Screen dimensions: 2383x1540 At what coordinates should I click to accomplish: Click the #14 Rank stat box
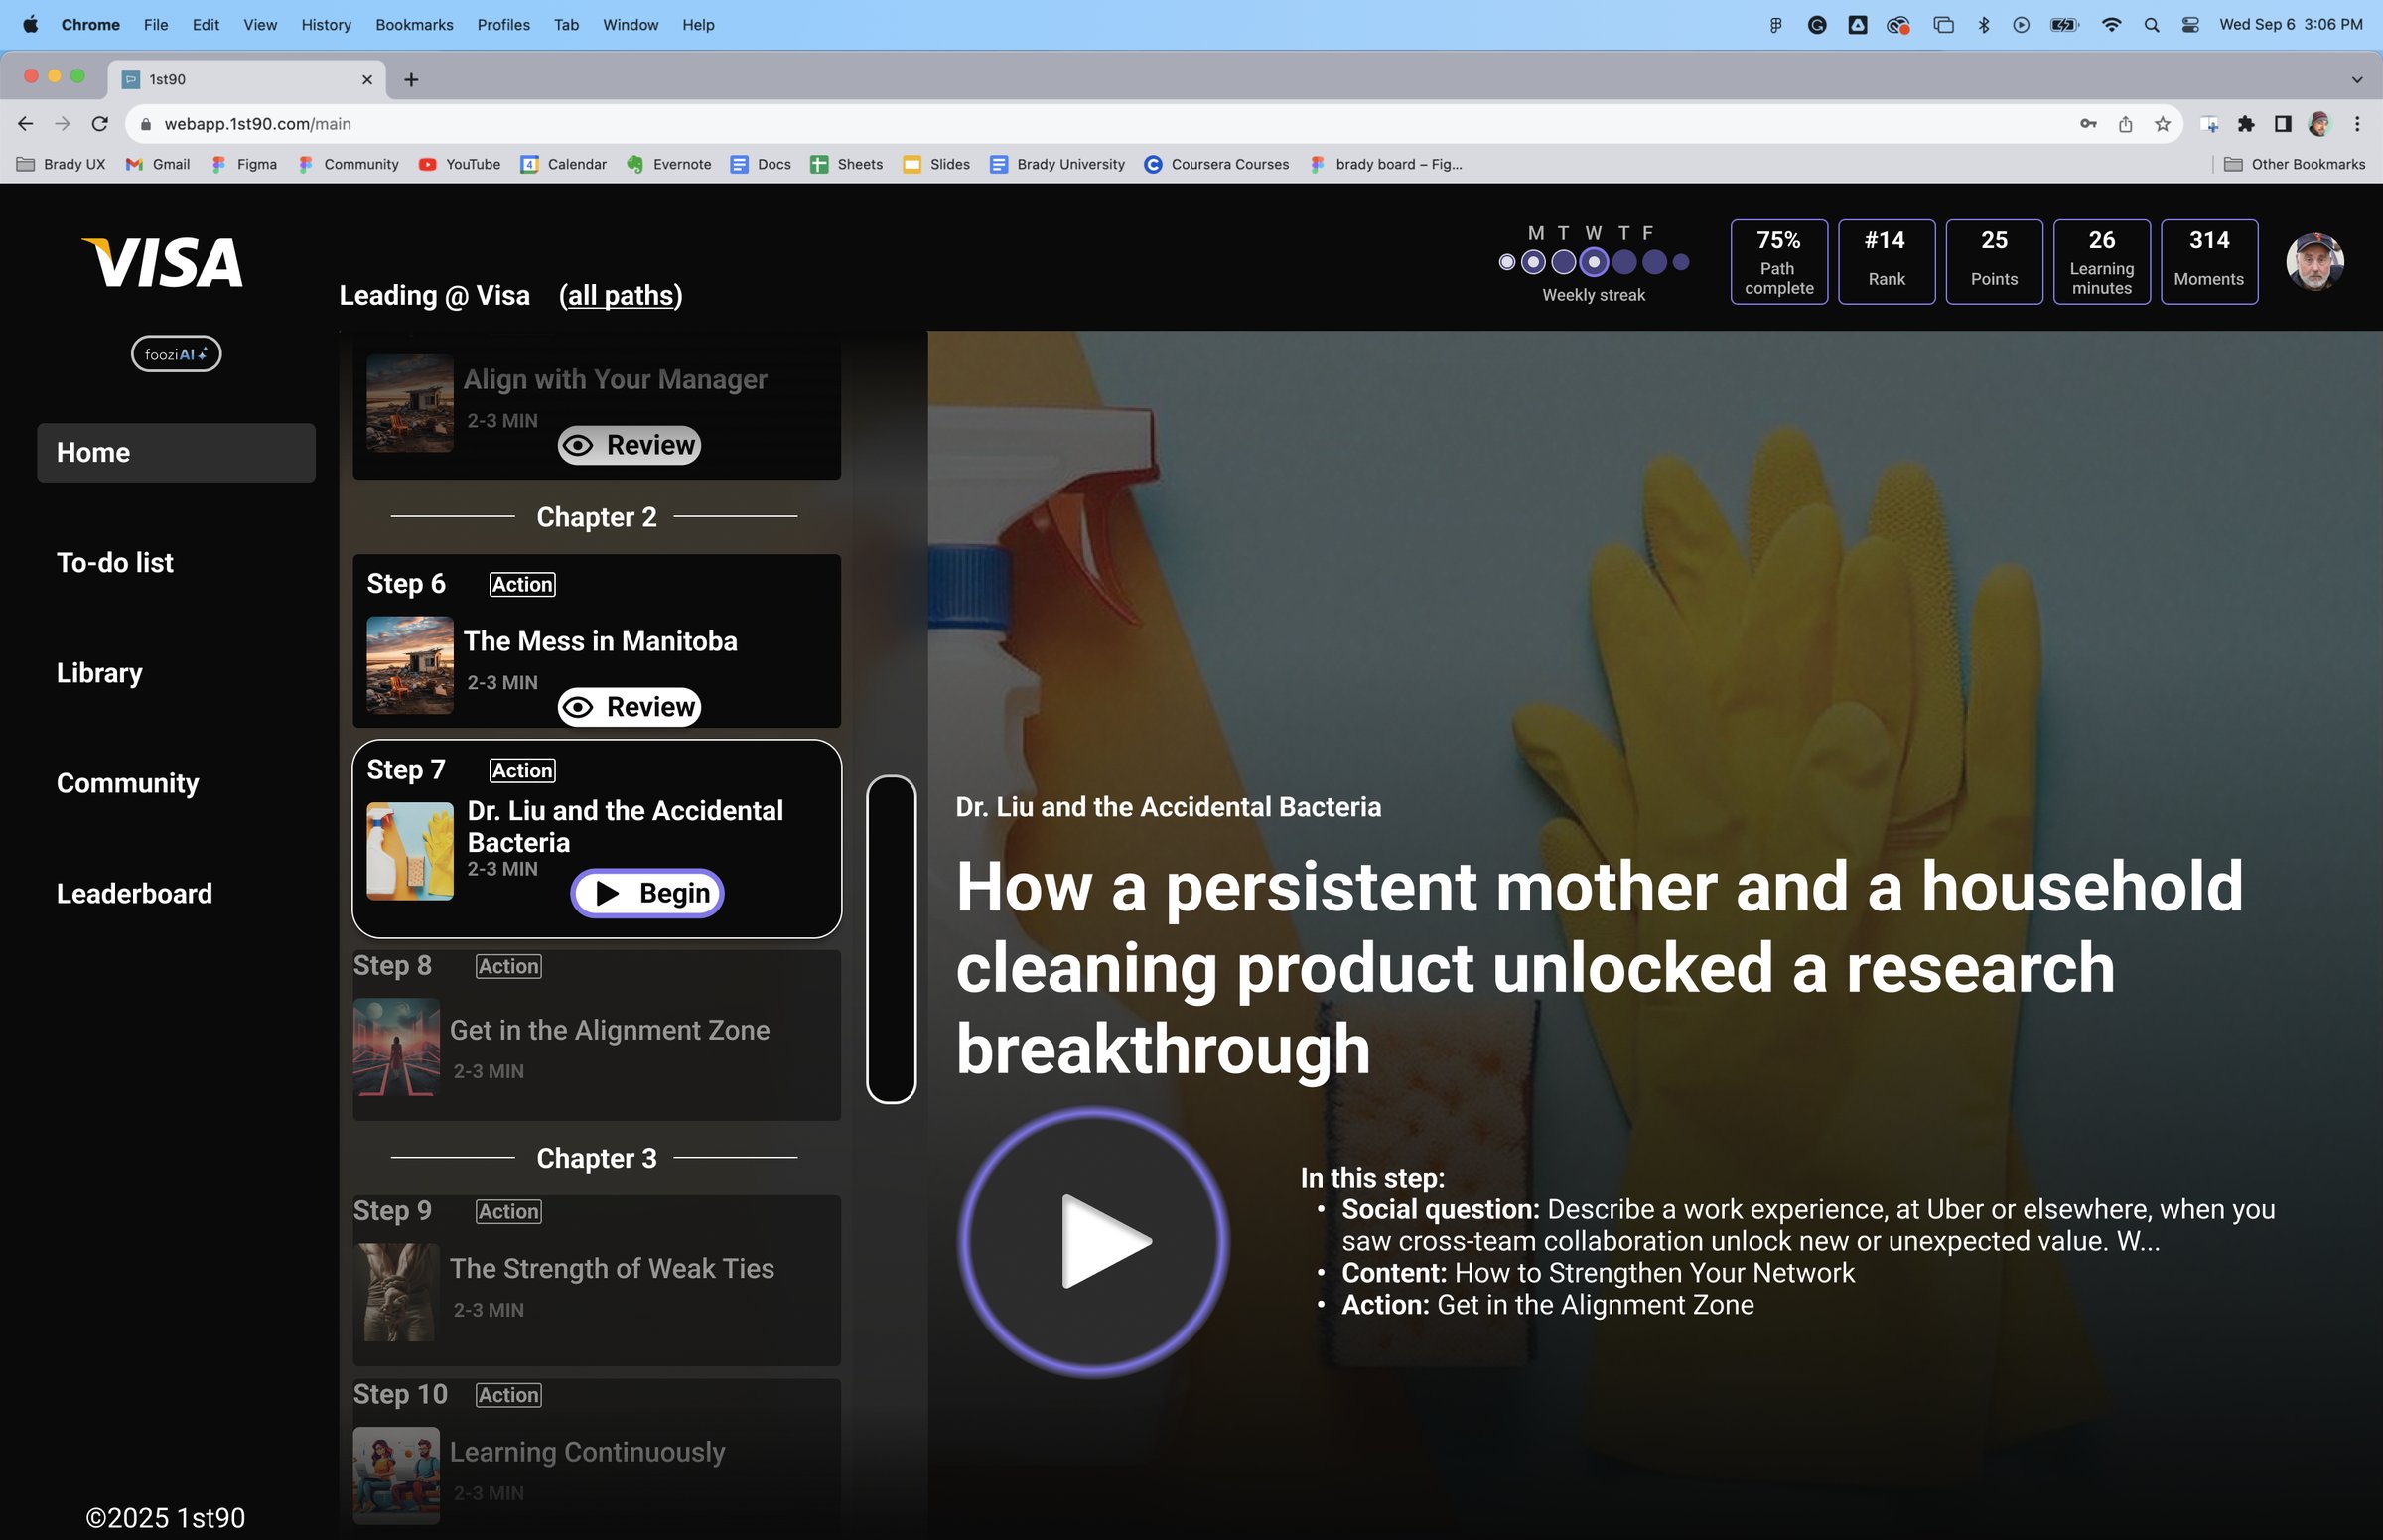[1886, 262]
